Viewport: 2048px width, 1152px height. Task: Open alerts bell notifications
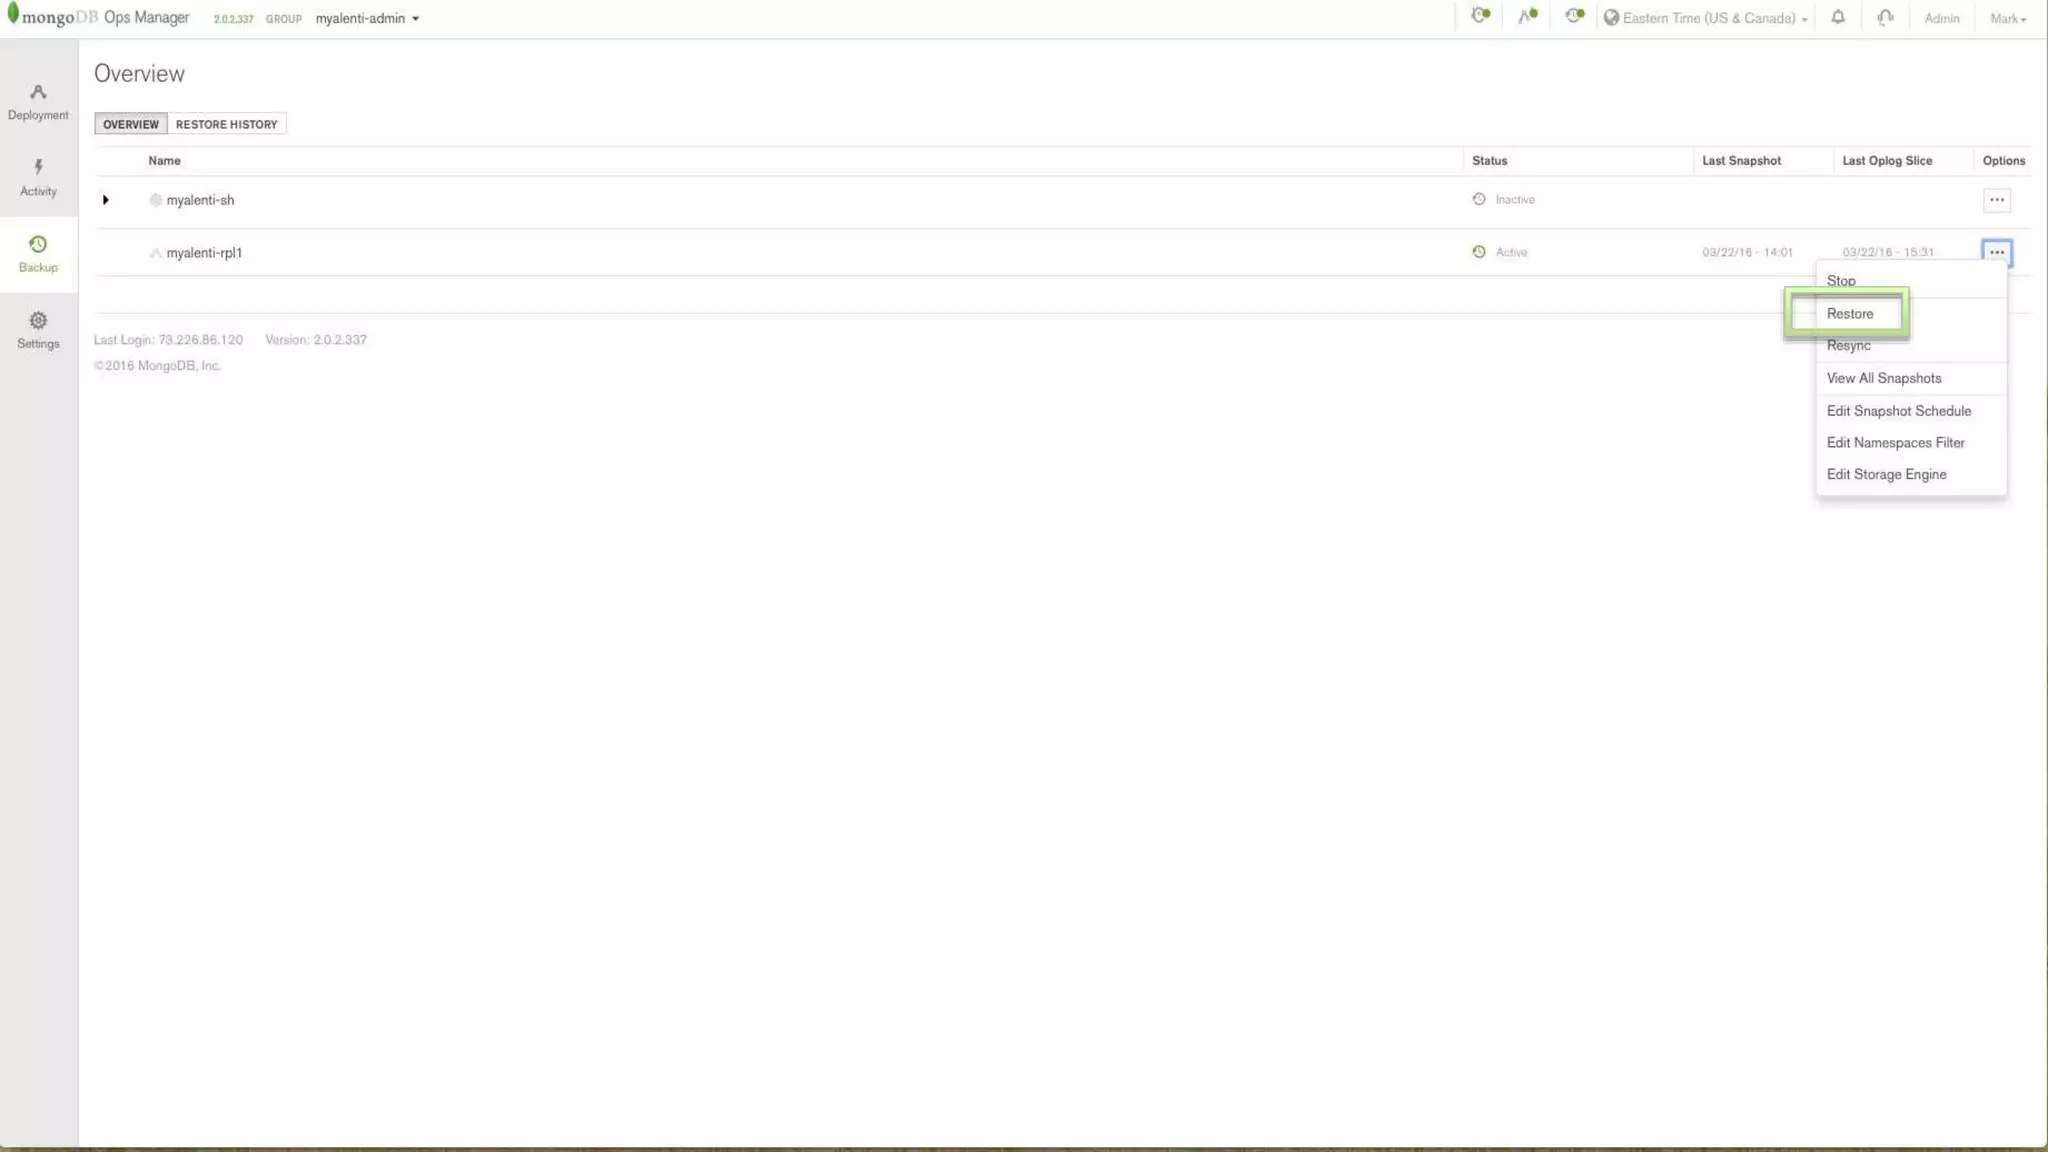(1838, 18)
